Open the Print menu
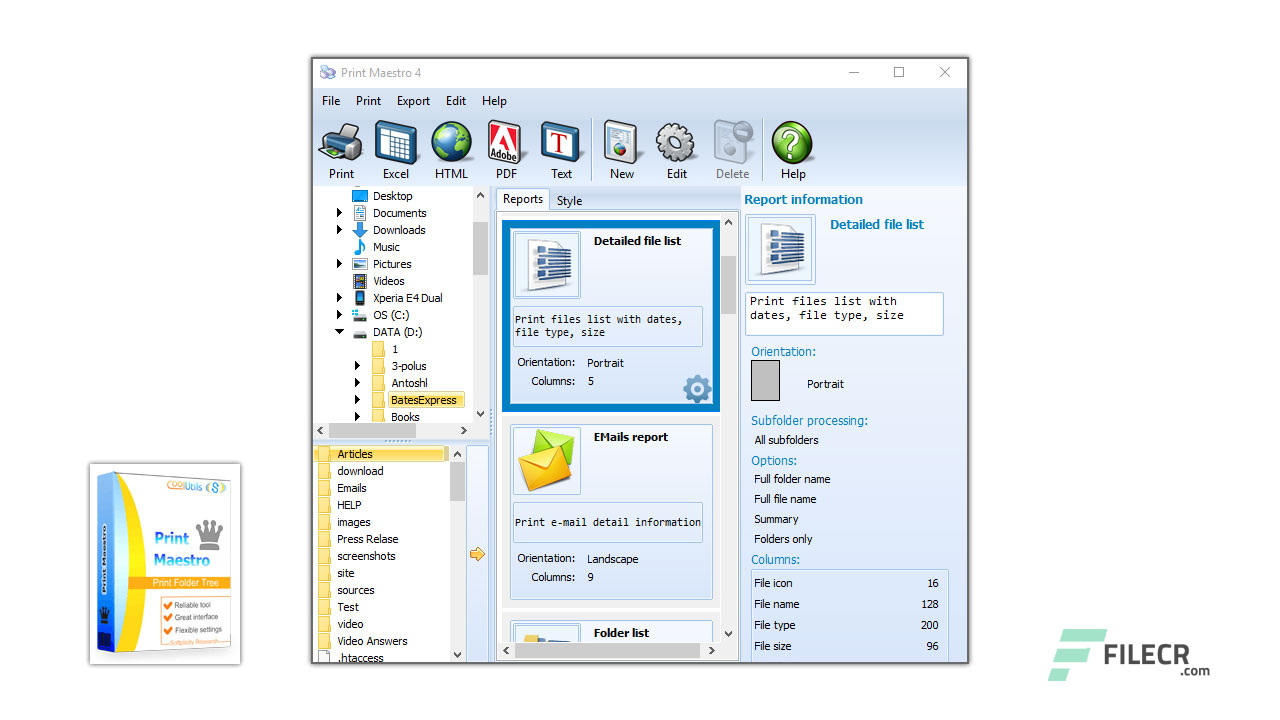The width and height of the screenshot is (1280, 720). click(x=368, y=101)
